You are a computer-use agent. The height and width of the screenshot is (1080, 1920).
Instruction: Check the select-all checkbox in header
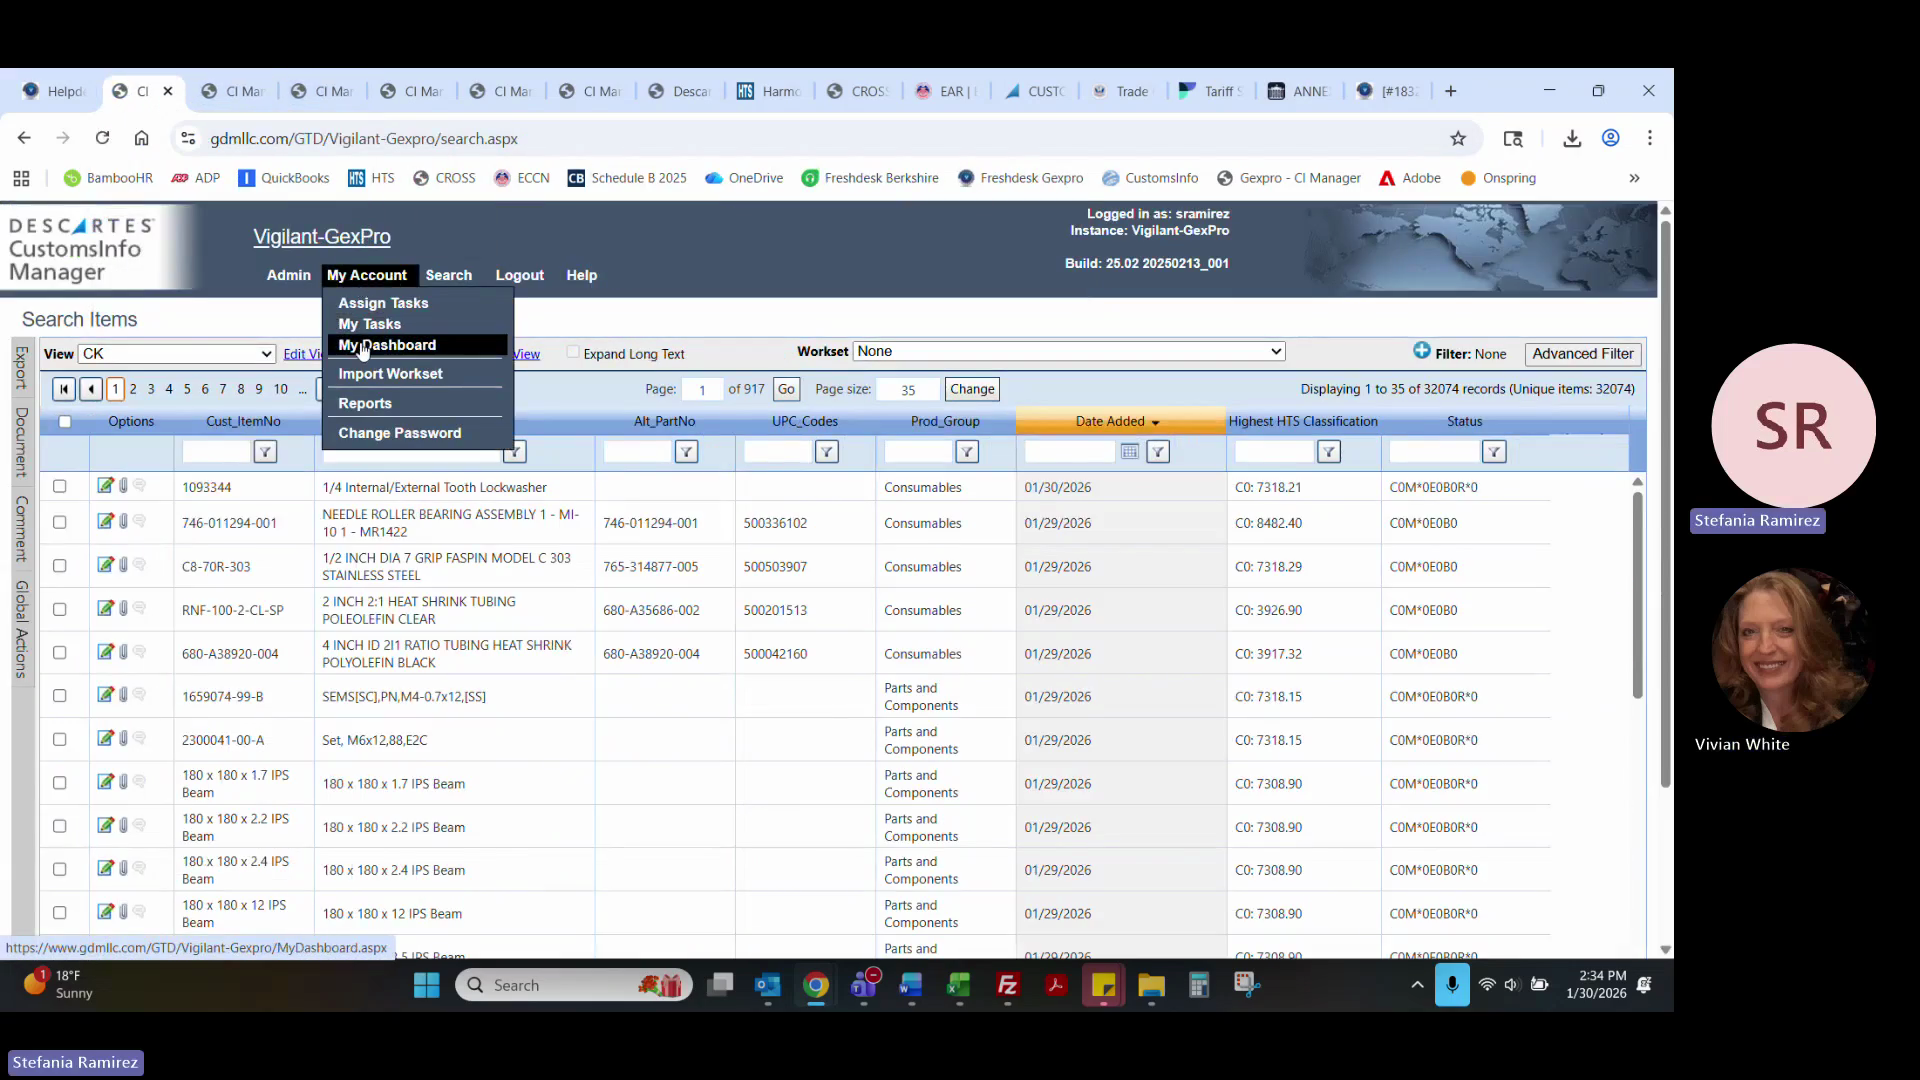(65, 422)
